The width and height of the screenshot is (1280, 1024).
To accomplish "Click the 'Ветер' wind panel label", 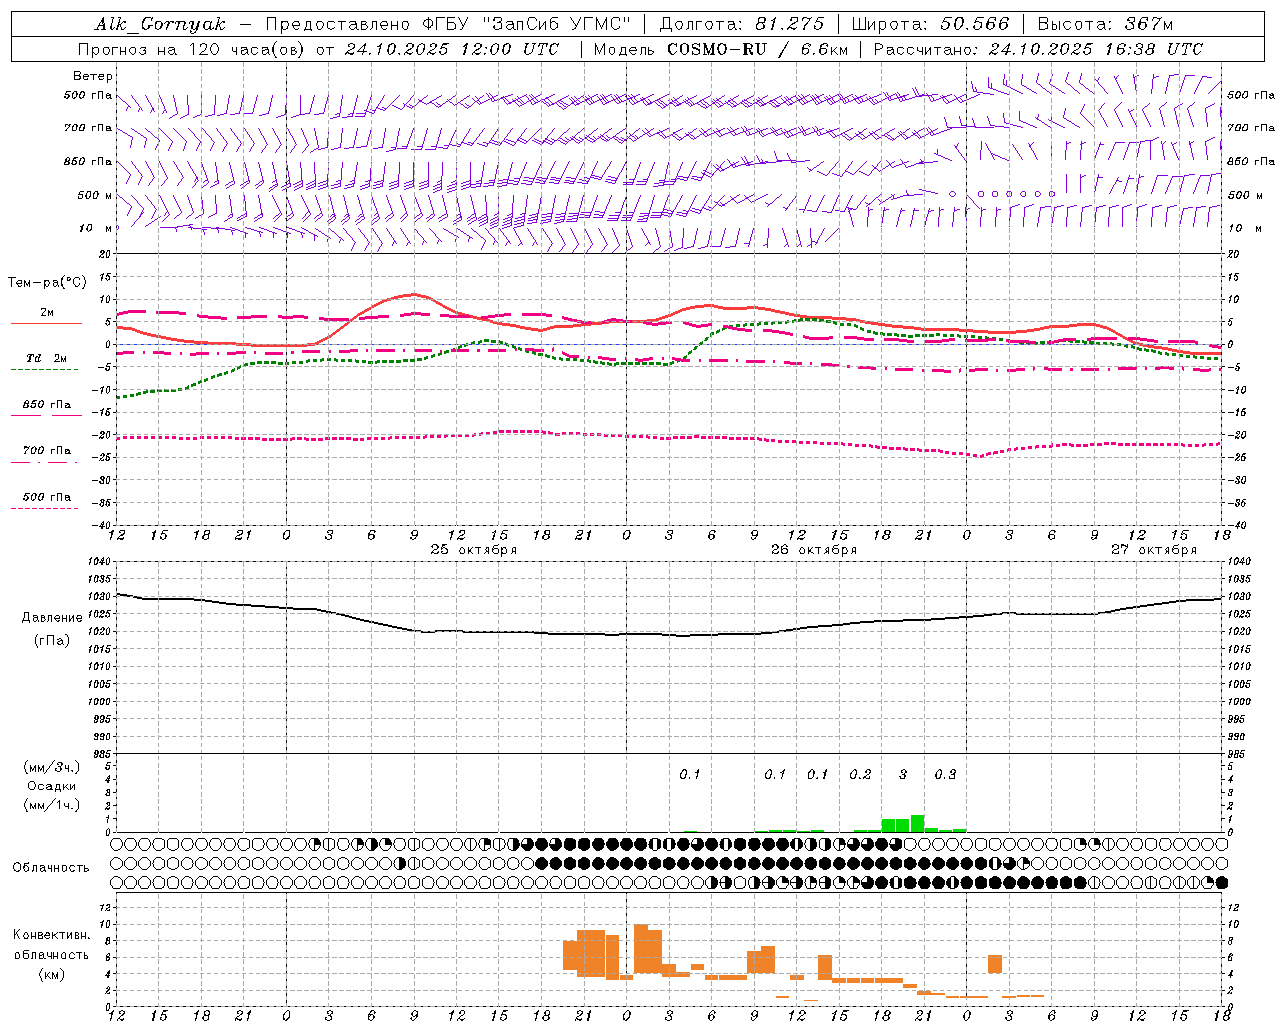I will coord(92,76).
